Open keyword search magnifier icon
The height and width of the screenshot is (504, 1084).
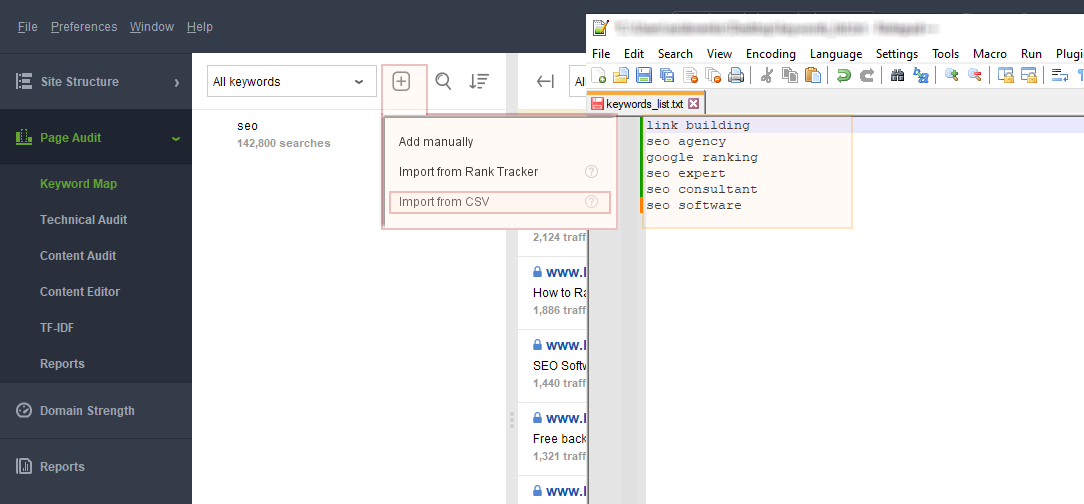coord(443,82)
